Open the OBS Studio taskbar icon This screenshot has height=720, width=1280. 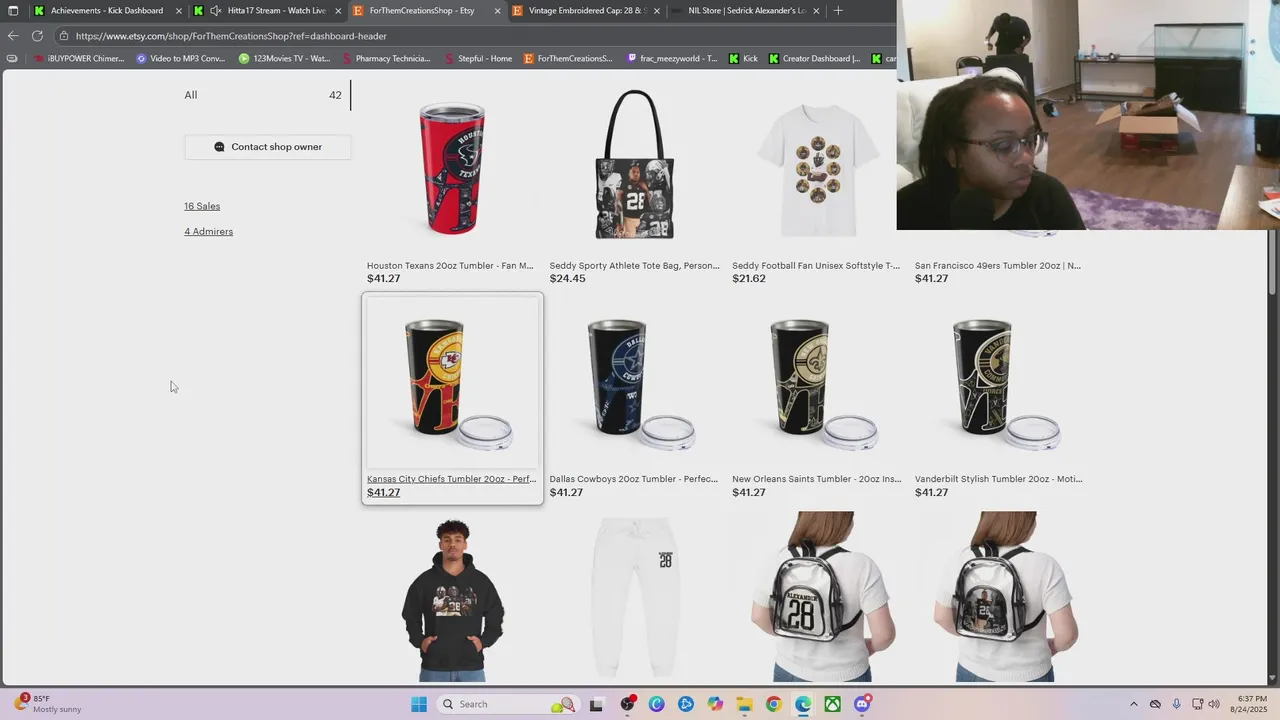(627, 704)
